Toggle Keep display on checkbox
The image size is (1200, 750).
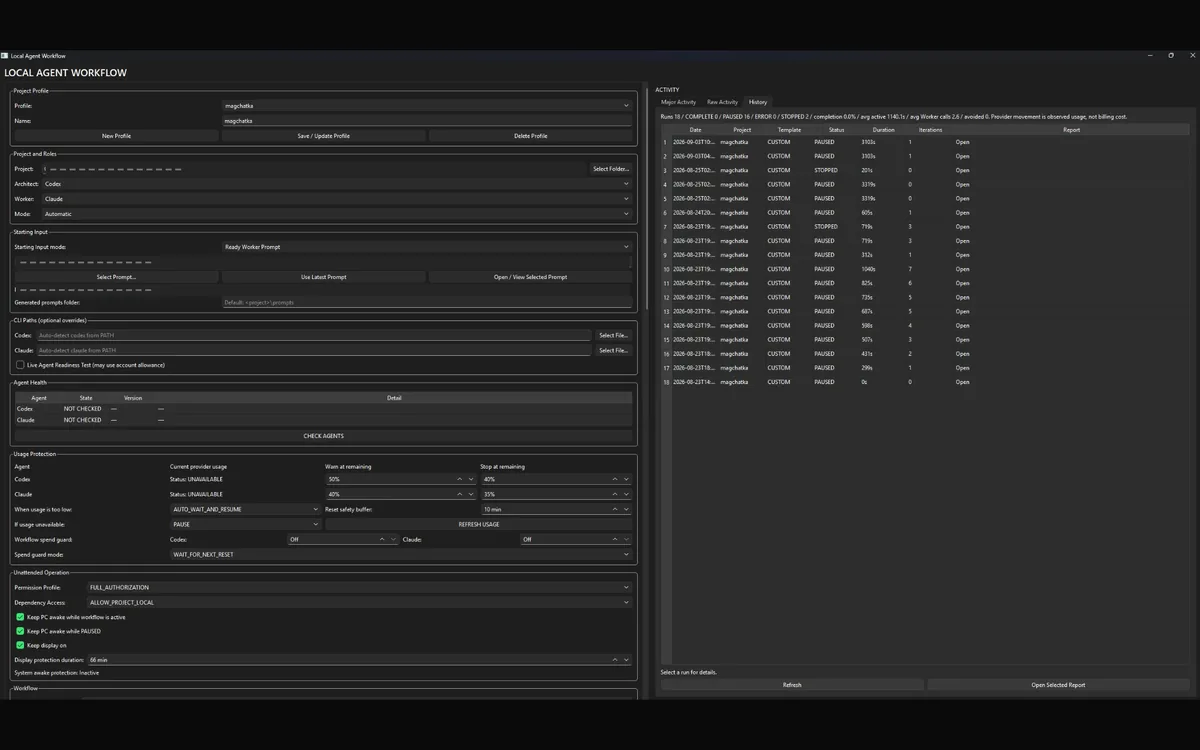click(20, 645)
